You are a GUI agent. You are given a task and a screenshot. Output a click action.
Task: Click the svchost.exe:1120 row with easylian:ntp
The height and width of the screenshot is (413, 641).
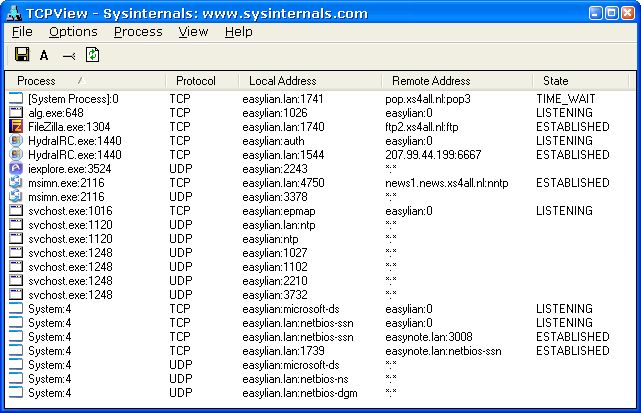pos(321,238)
